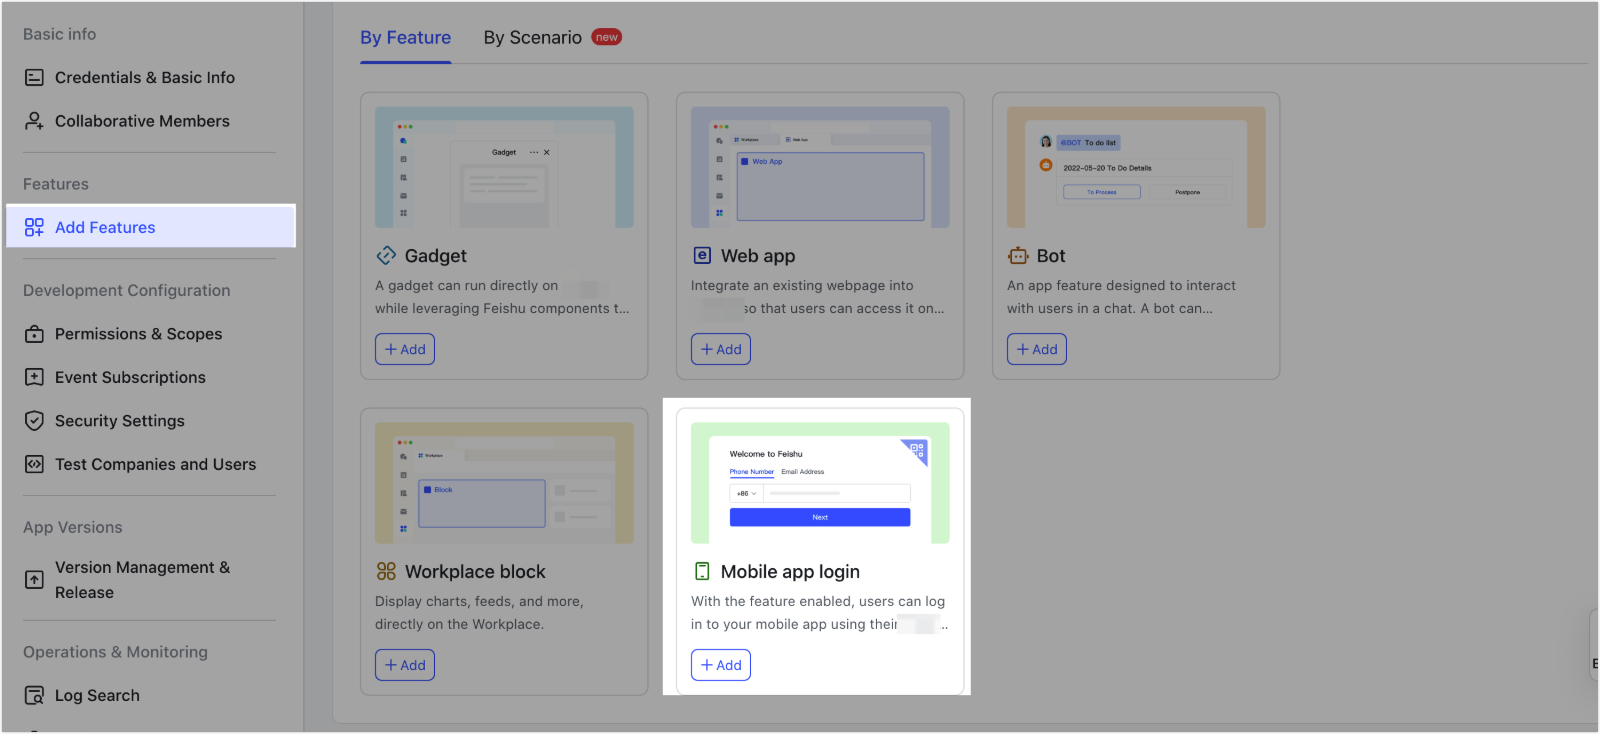
Task: Click the 'new' badge beside By Scenario
Action: pyautogui.click(x=607, y=37)
